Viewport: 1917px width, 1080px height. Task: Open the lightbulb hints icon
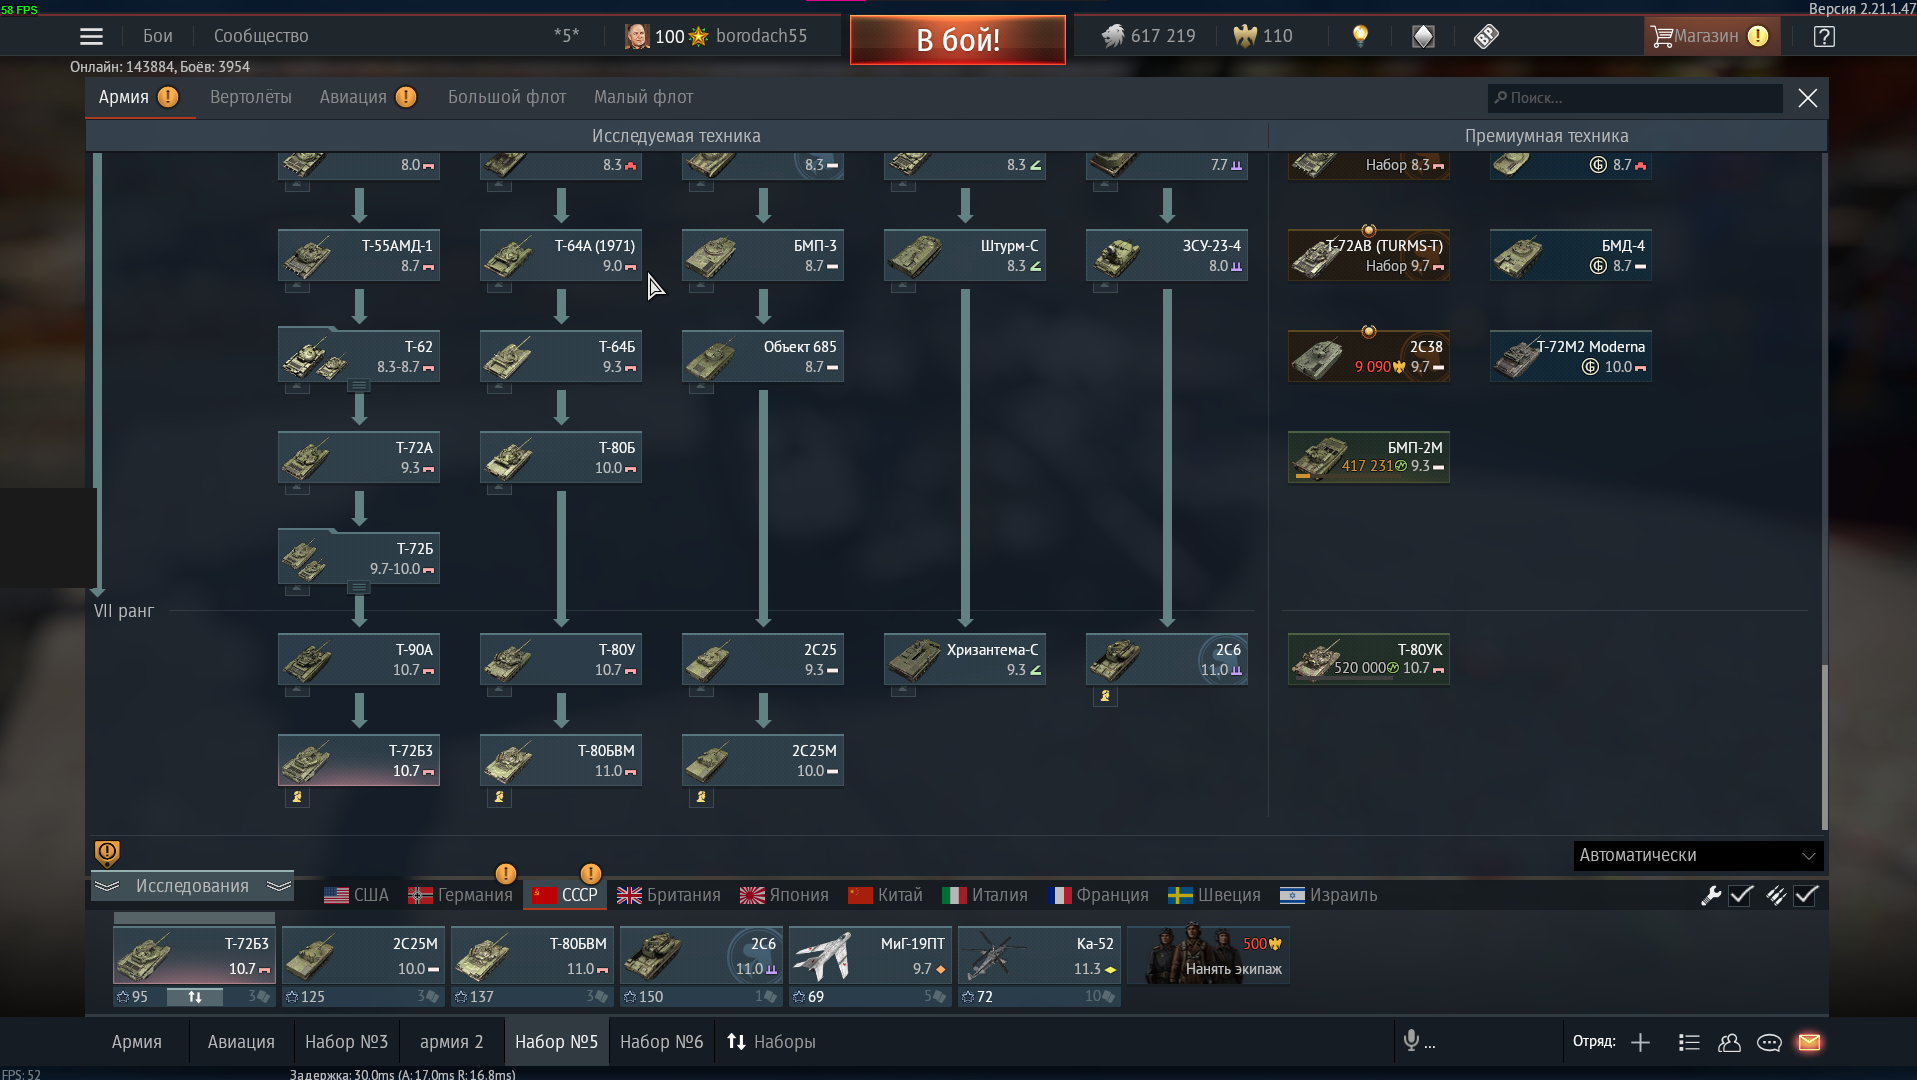[x=1360, y=36]
